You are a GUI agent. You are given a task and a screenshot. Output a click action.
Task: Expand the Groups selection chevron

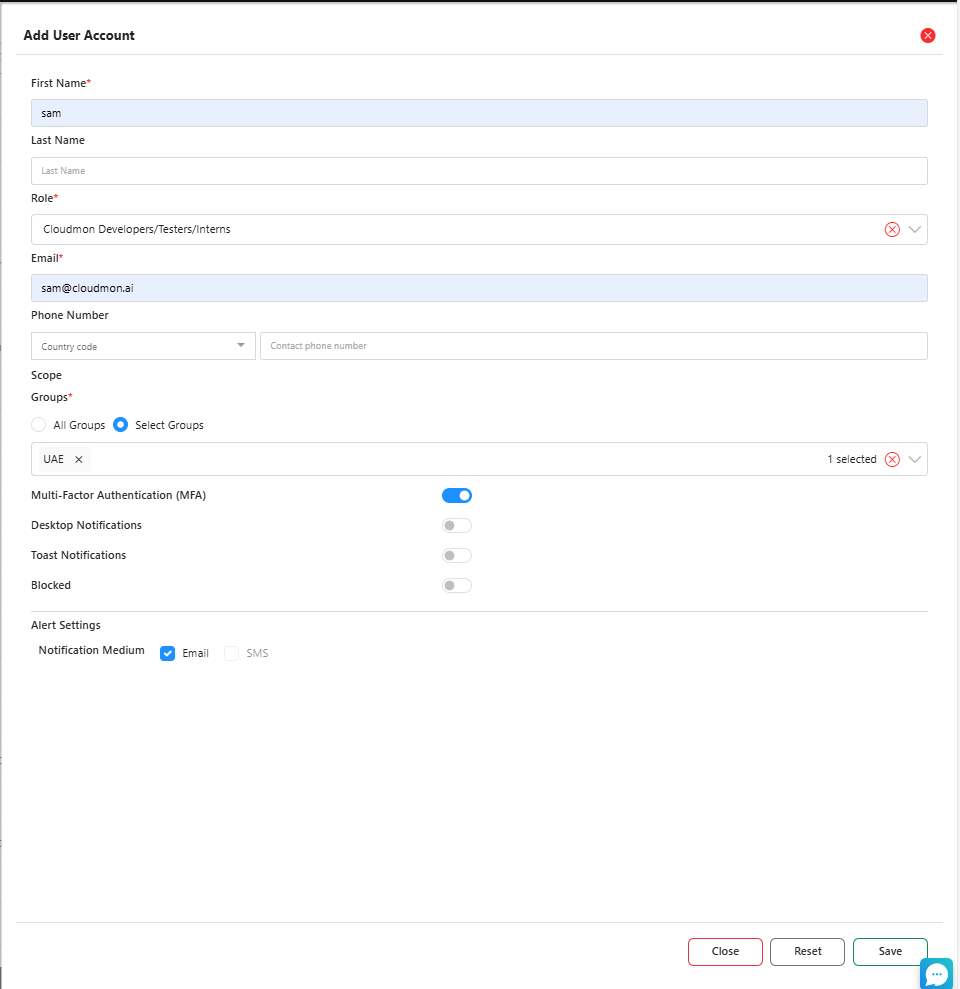[915, 459]
